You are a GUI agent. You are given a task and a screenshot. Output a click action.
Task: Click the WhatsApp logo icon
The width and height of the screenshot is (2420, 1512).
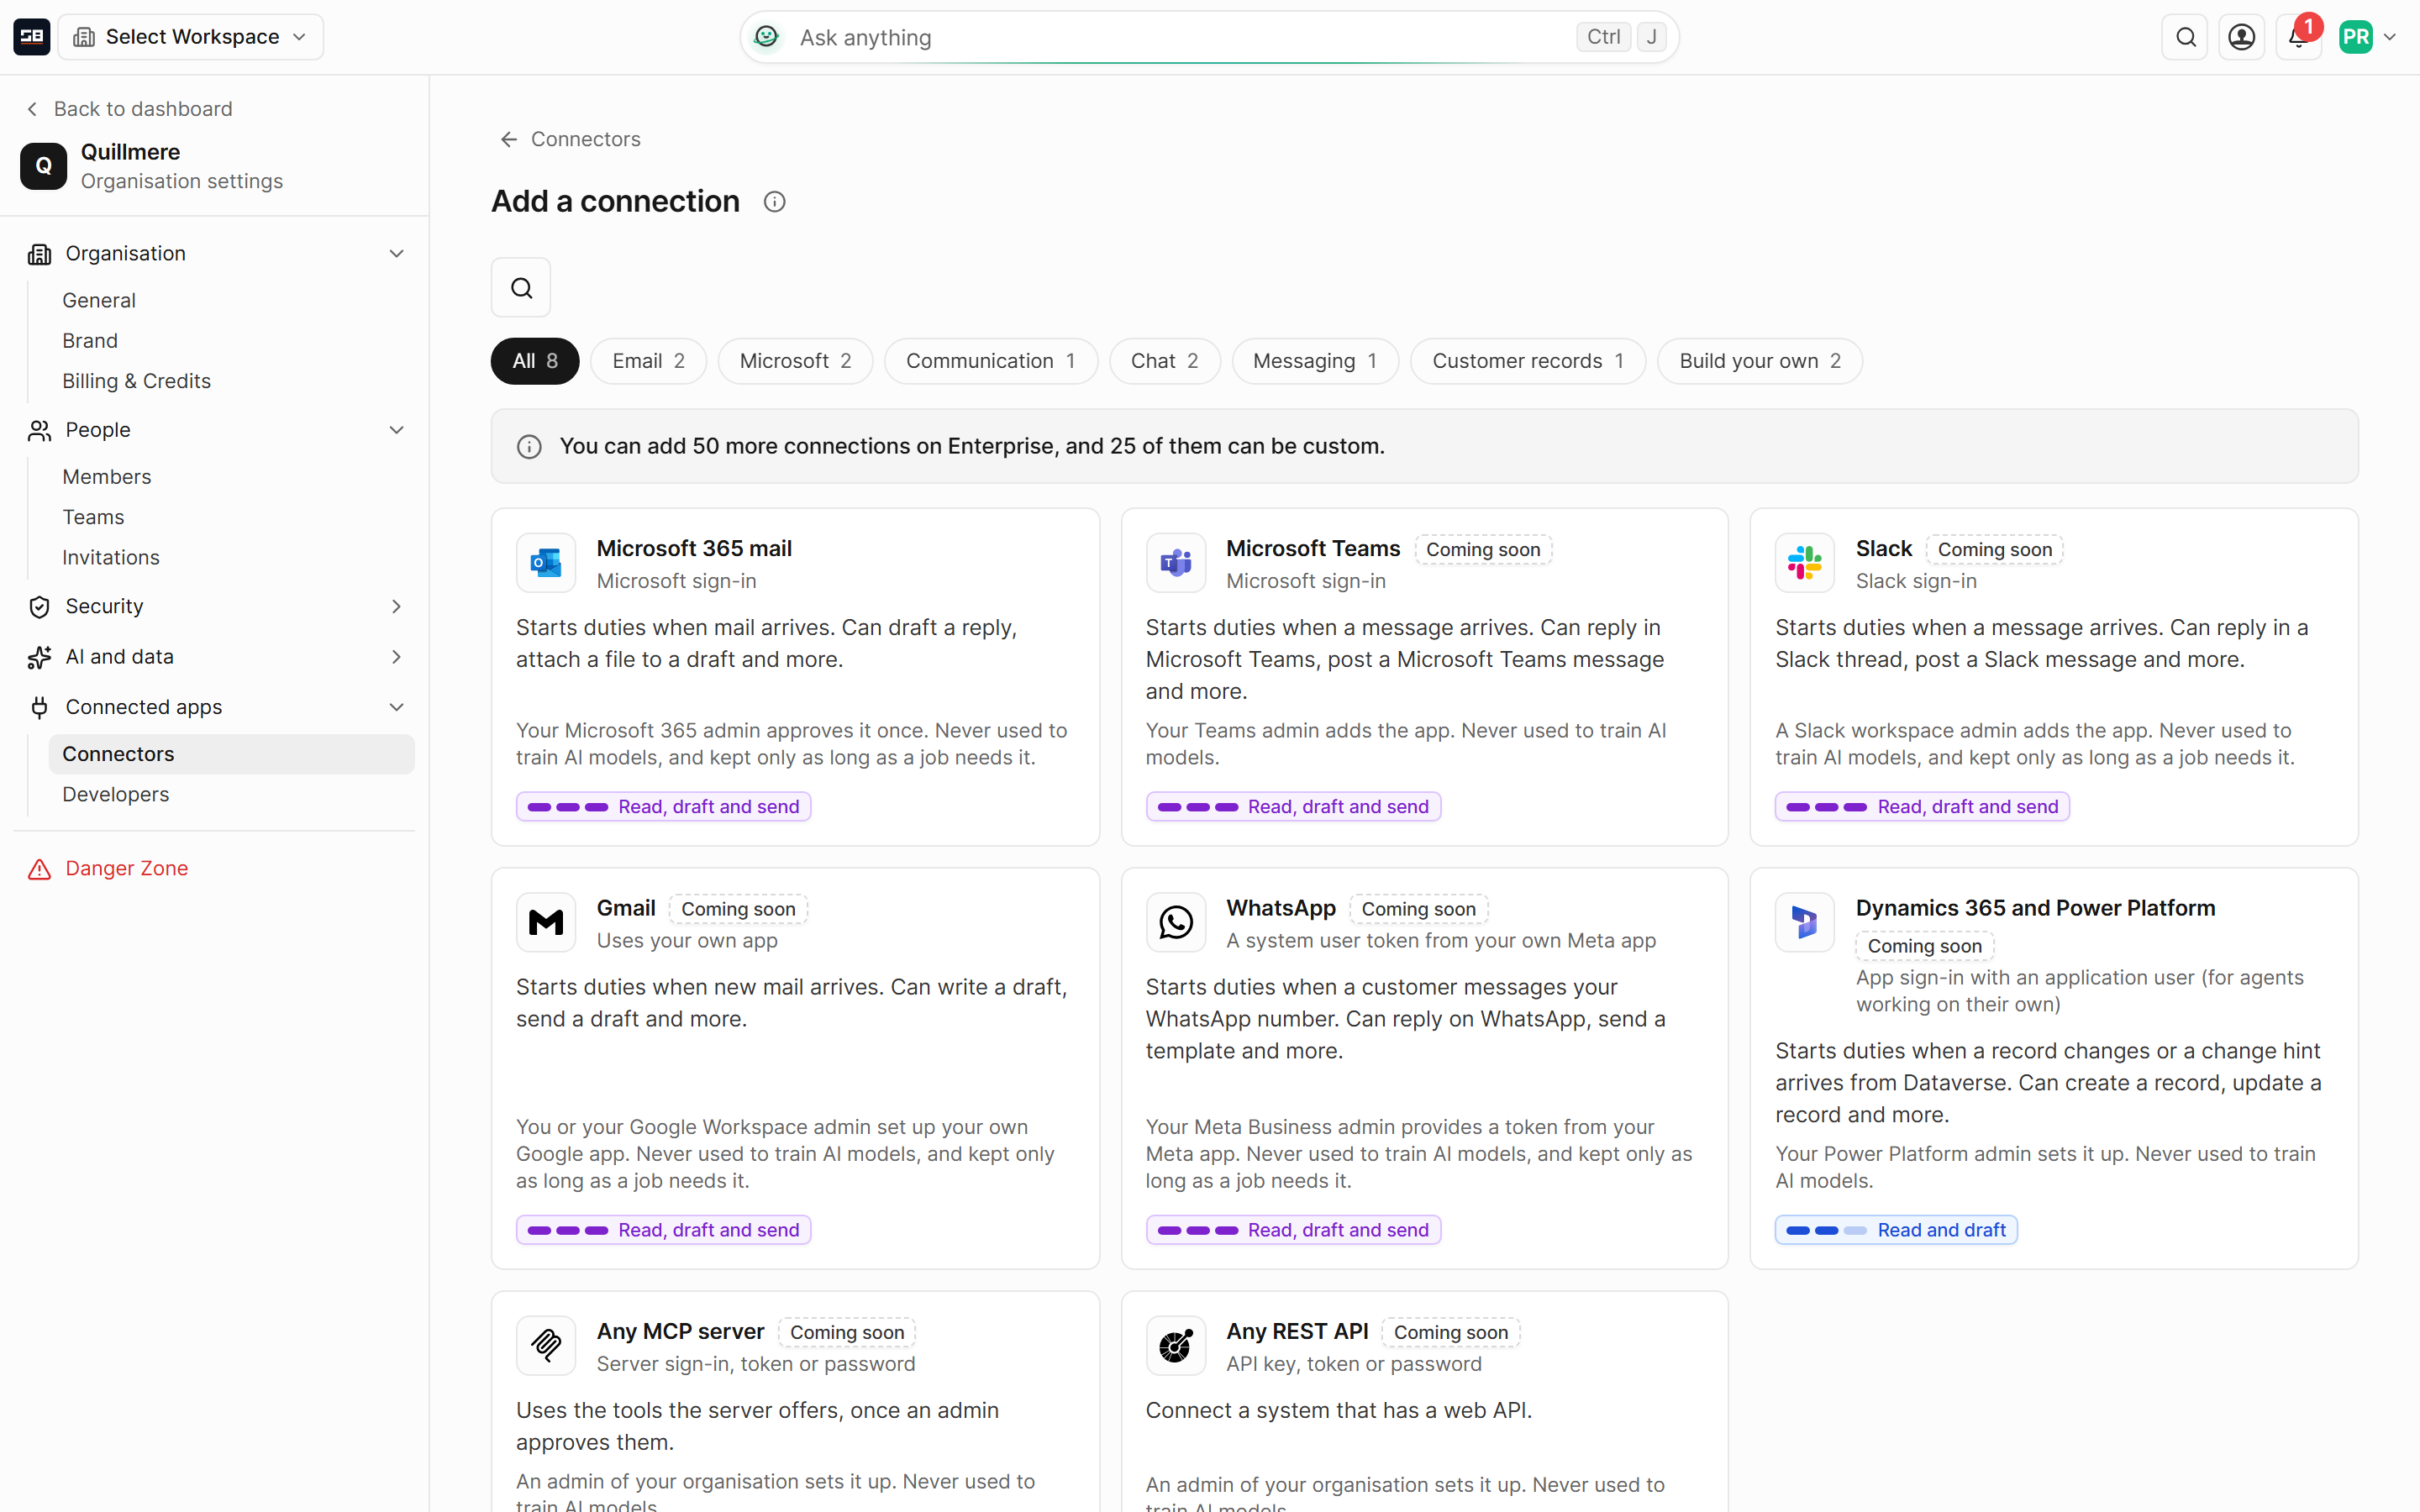tap(1176, 922)
